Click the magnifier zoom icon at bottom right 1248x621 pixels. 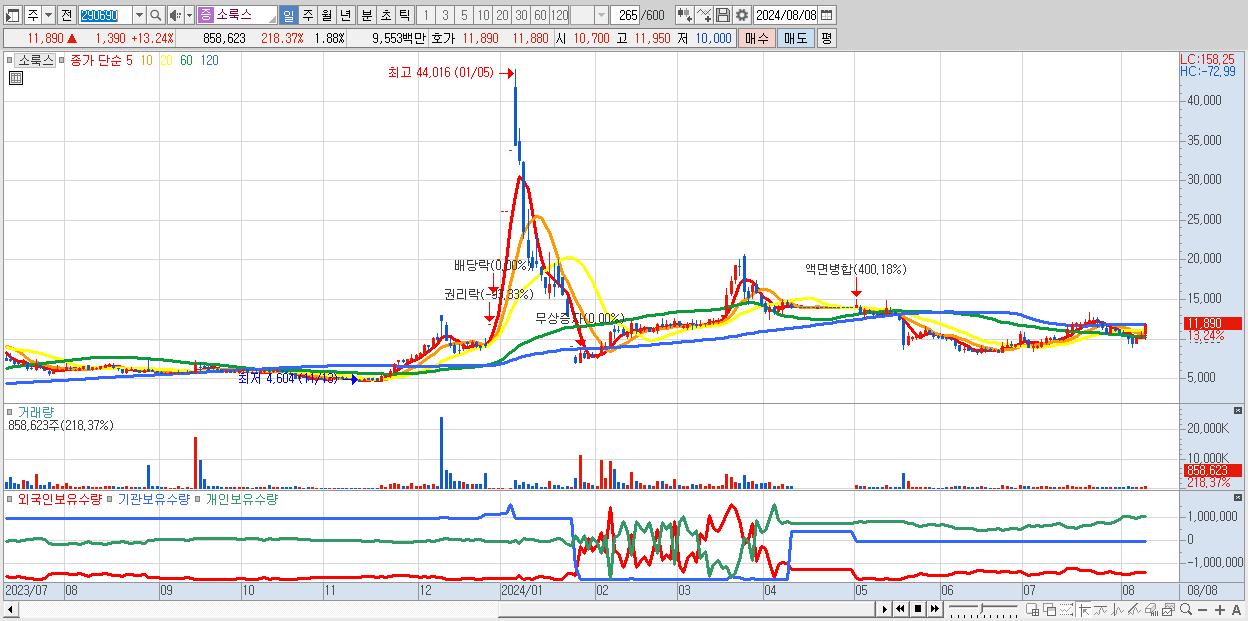pos(1186,609)
